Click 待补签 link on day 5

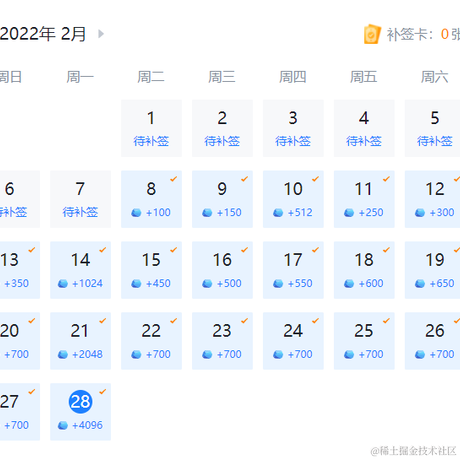pyautogui.click(x=435, y=141)
